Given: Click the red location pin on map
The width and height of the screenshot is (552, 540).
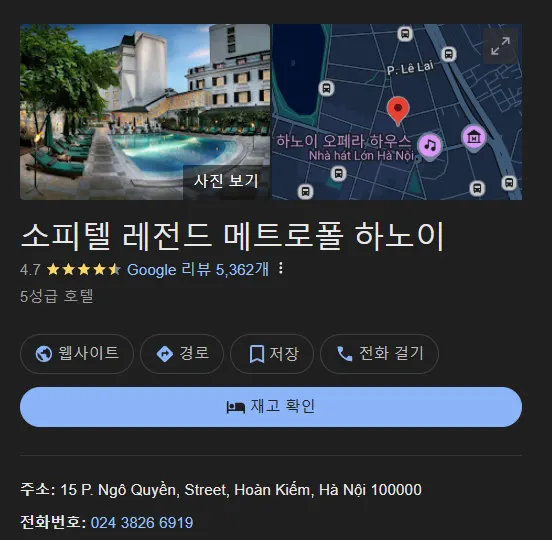Looking at the screenshot, I should click(x=398, y=111).
